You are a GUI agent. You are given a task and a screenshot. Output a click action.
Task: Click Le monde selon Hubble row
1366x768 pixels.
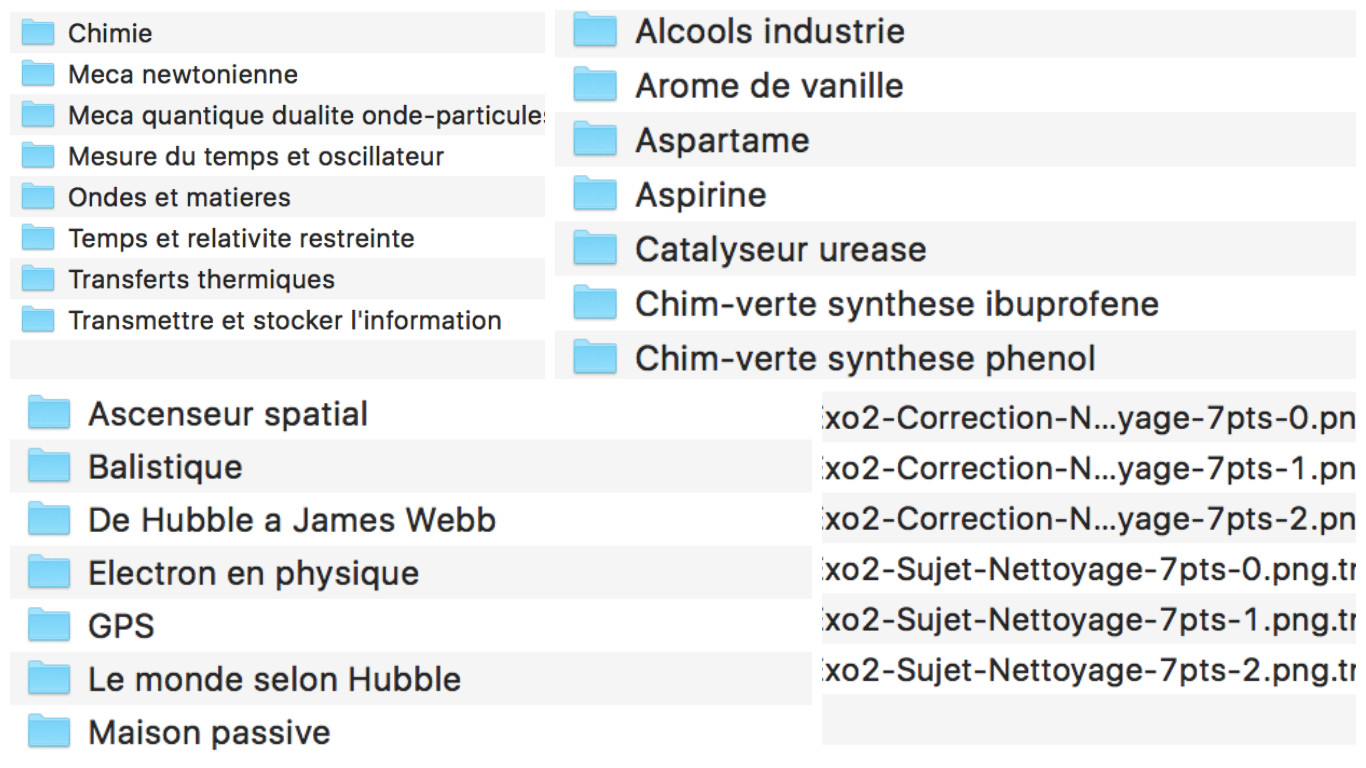tap(411, 678)
